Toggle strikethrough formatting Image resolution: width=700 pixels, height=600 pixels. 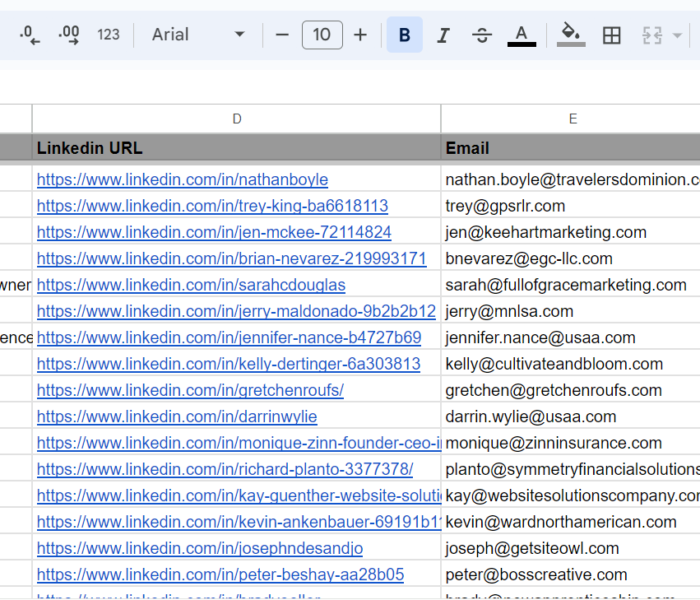(x=482, y=35)
